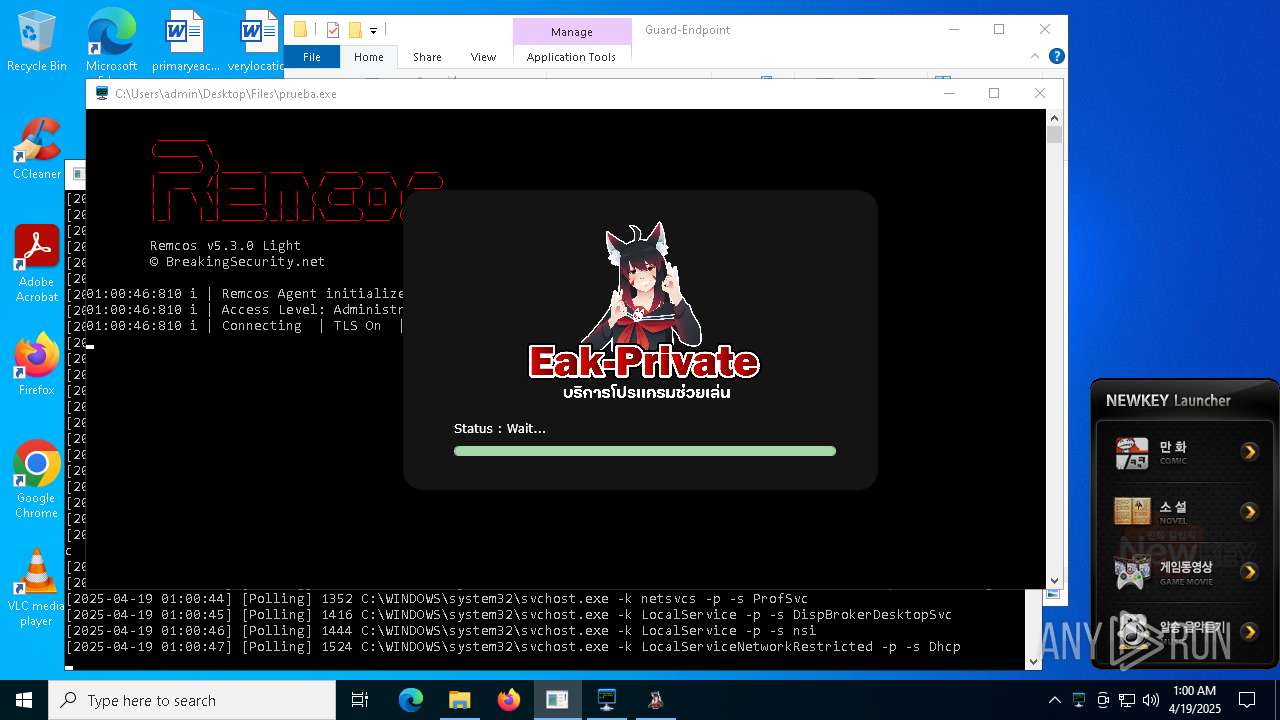Click the Polling line for DispBrokerDesktopSvc
Screen dimensions: 1280x720
[x=509, y=615]
